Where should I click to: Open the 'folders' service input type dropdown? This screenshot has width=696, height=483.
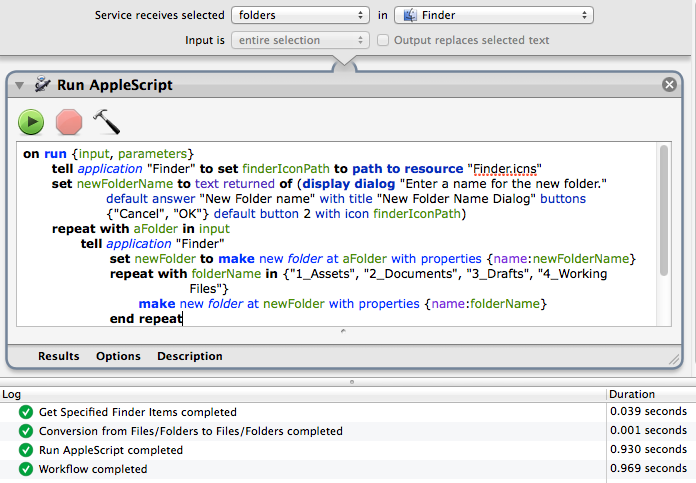click(x=301, y=15)
